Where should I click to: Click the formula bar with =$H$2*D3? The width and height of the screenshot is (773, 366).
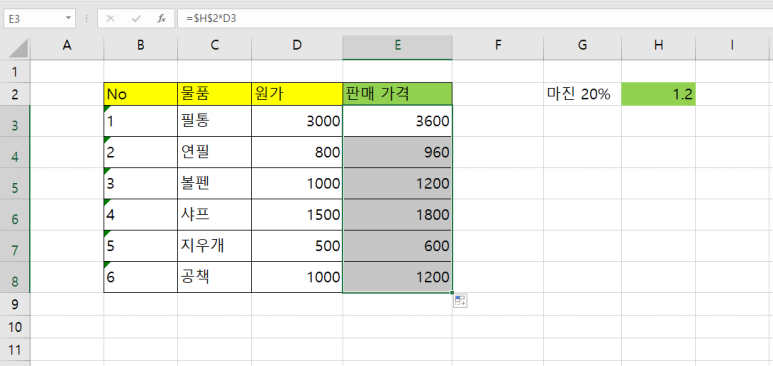(x=475, y=19)
